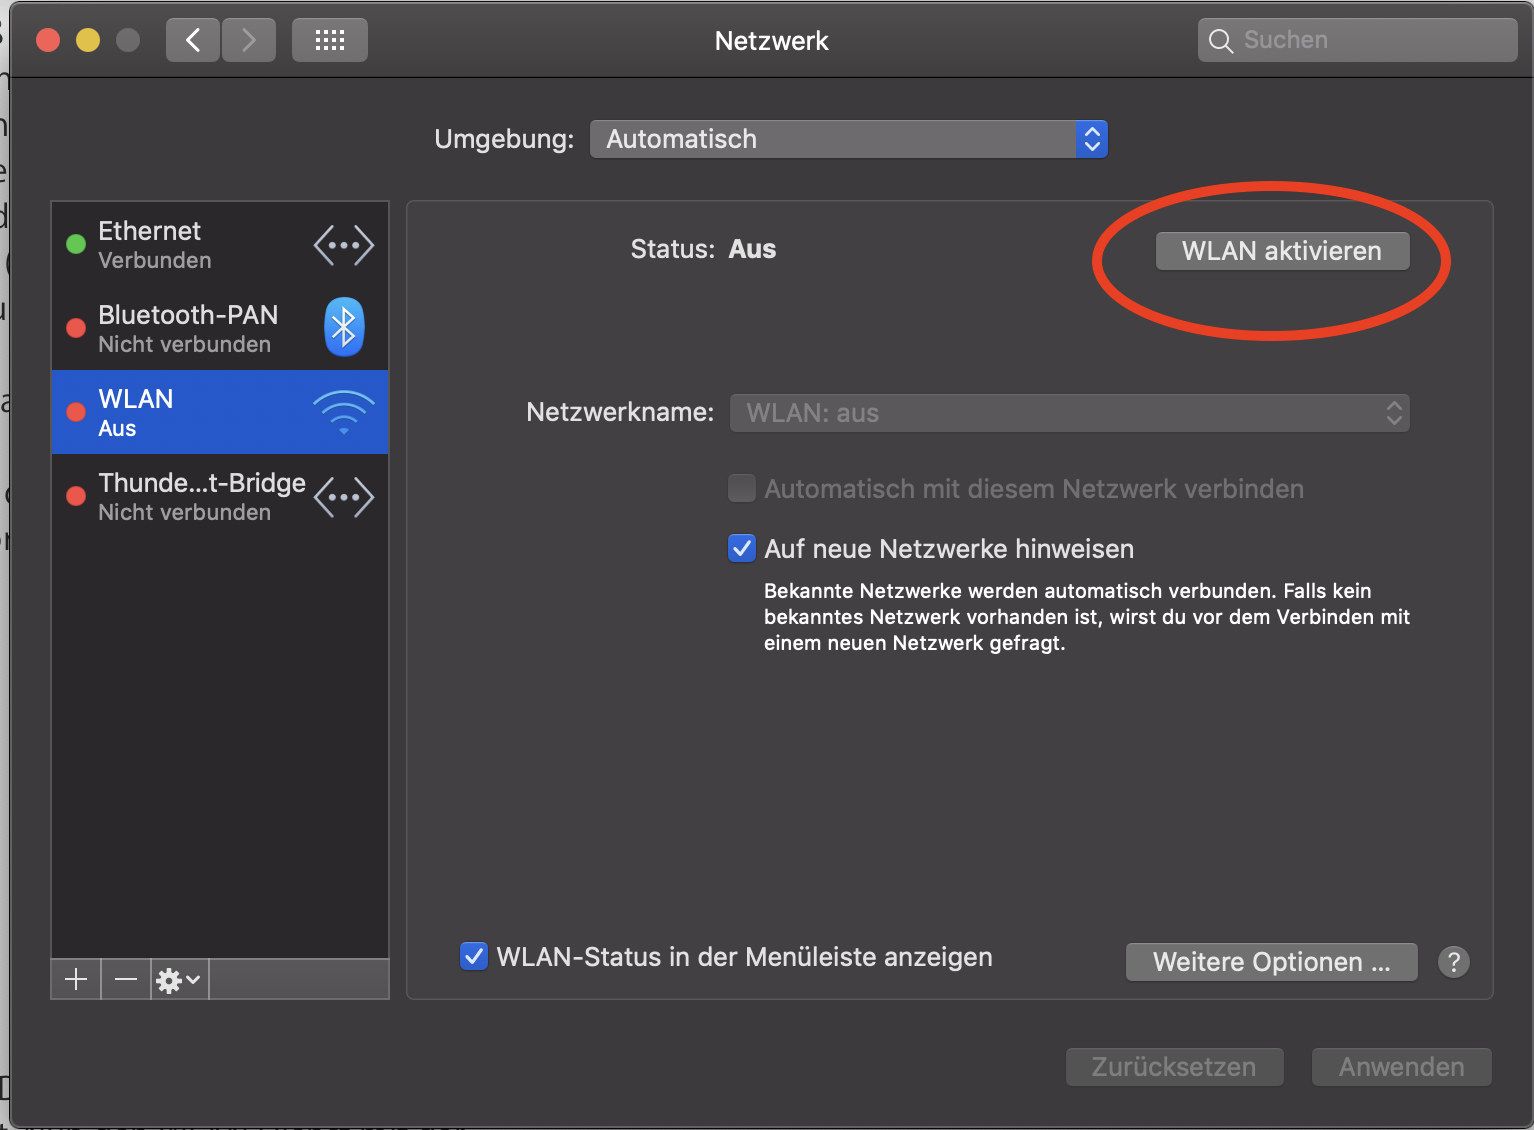Click the plus icon to add service

tap(76, 980)
